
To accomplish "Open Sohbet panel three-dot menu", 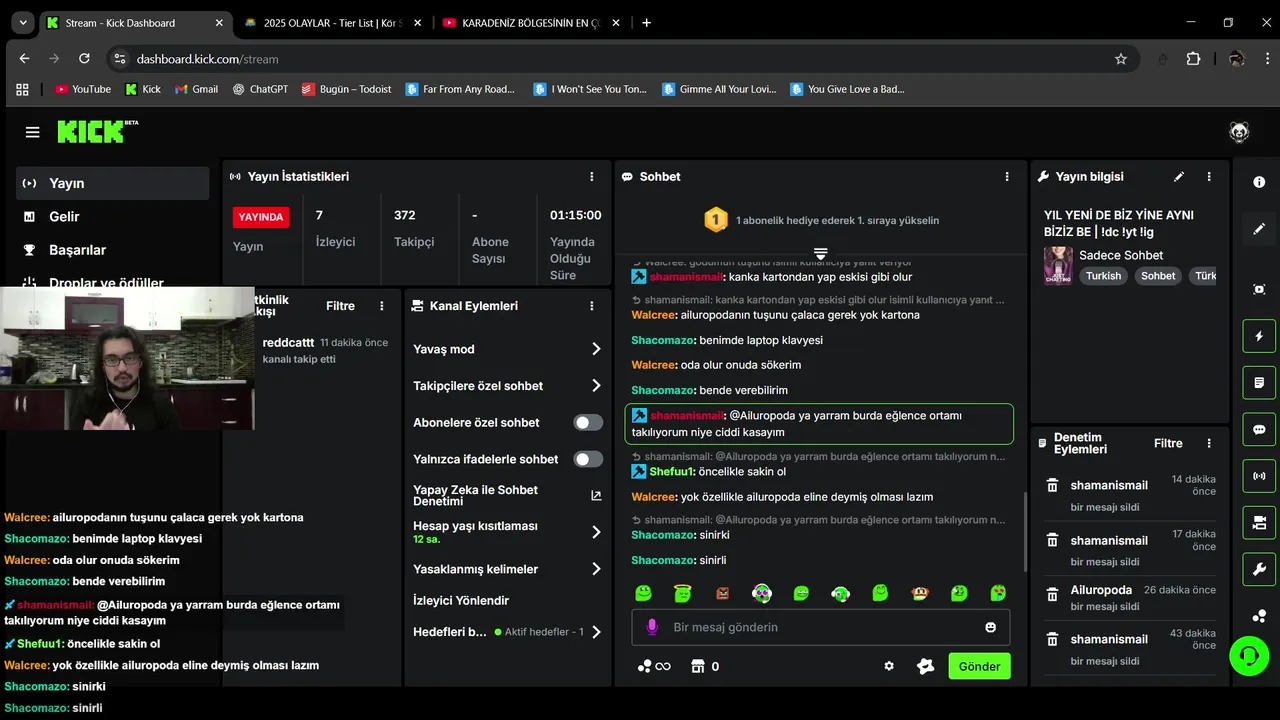I will [x=1007, y=177].
